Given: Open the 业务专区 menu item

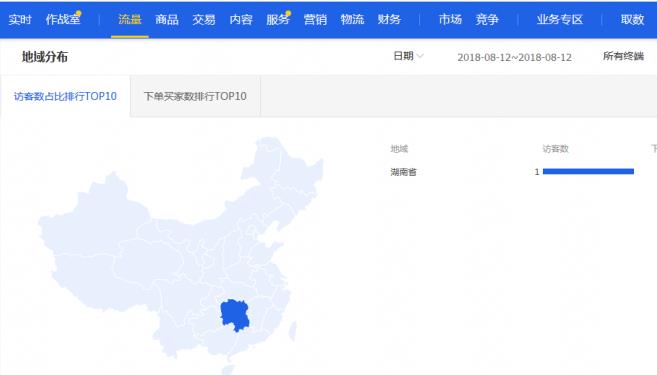Looking at the screenshot, I should (x=559, y=19).
